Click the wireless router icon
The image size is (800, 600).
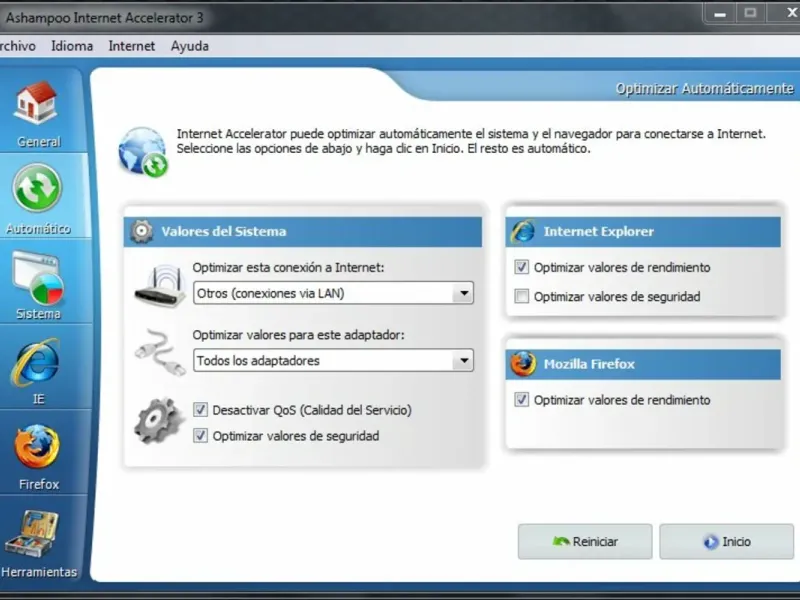click(x=160, y=286)
